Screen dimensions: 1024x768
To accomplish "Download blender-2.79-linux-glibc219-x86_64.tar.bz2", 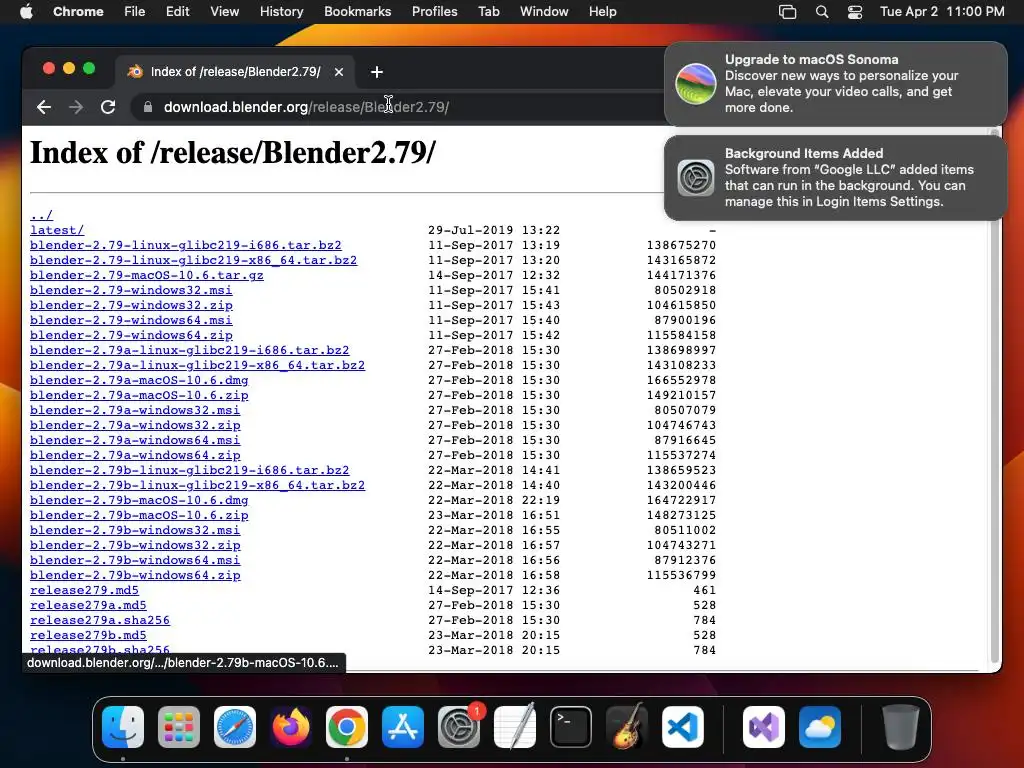I will tap(193, 260).
